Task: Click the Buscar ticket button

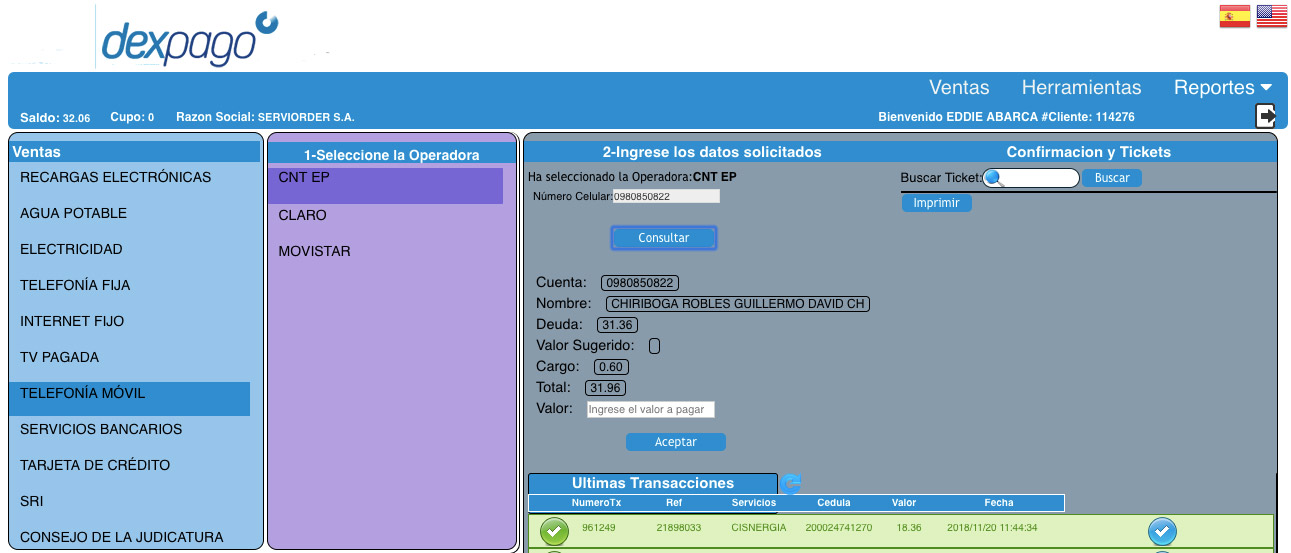Action: pyautogui.click(x=1111, y=178)
